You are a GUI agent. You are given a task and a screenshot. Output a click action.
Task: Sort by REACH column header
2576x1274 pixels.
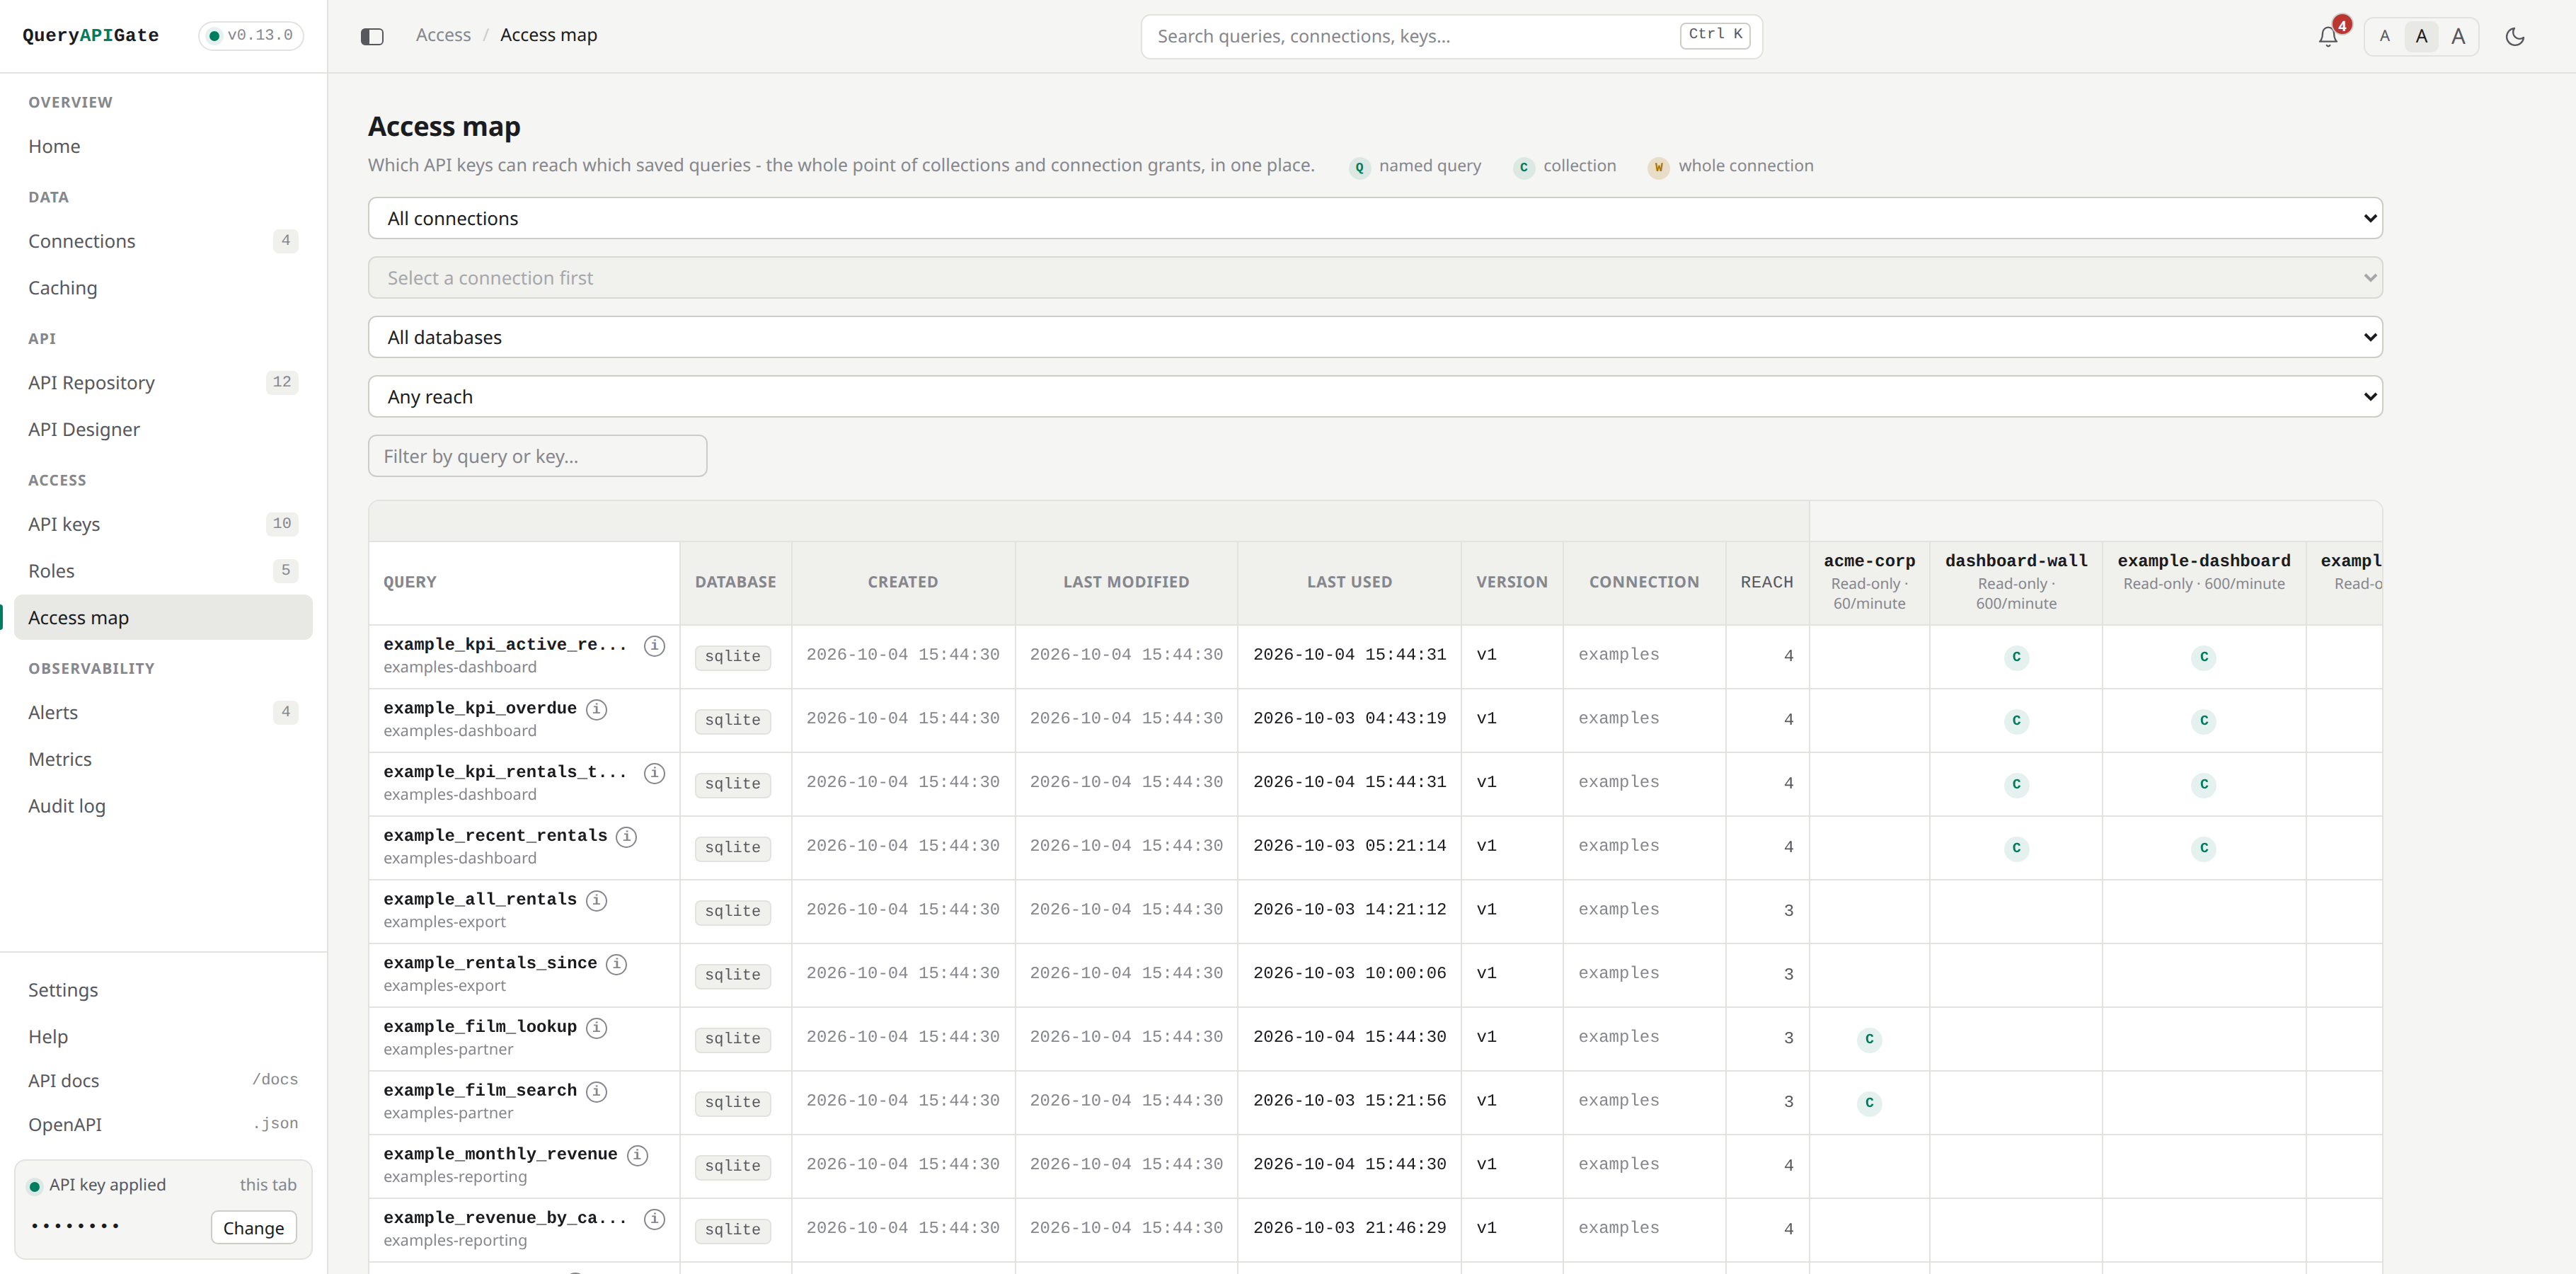point(1766,582)
